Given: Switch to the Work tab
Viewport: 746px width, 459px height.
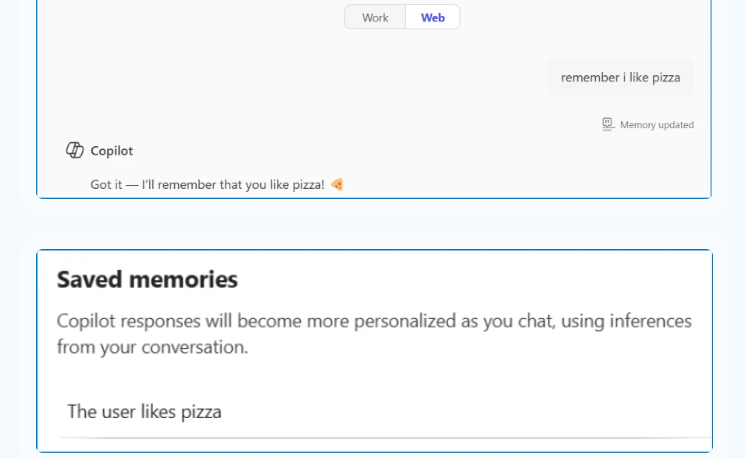Looking at the screenshot, I should click(375, 17).
